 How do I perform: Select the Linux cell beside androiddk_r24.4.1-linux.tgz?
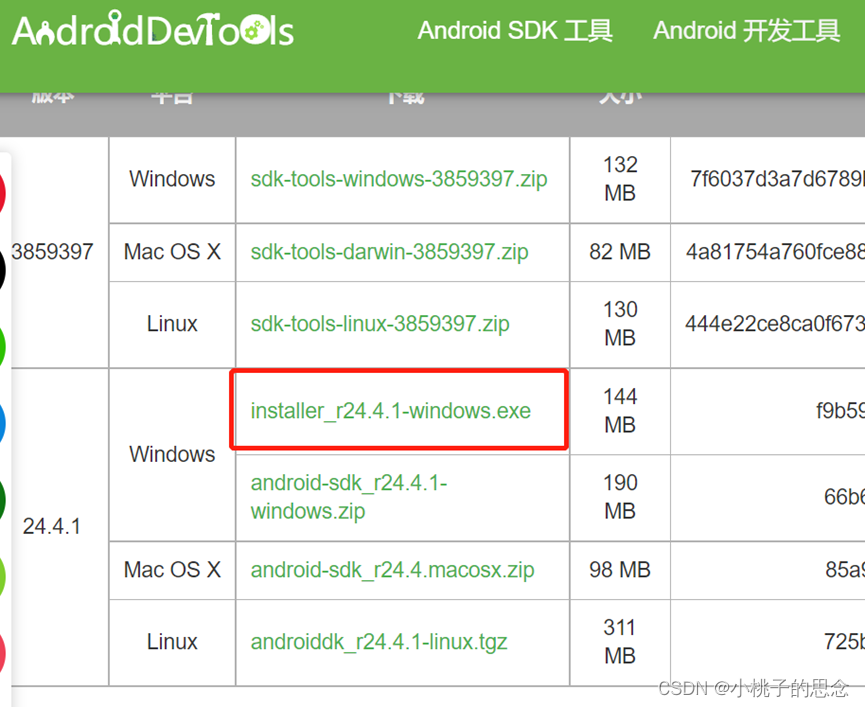172,642
